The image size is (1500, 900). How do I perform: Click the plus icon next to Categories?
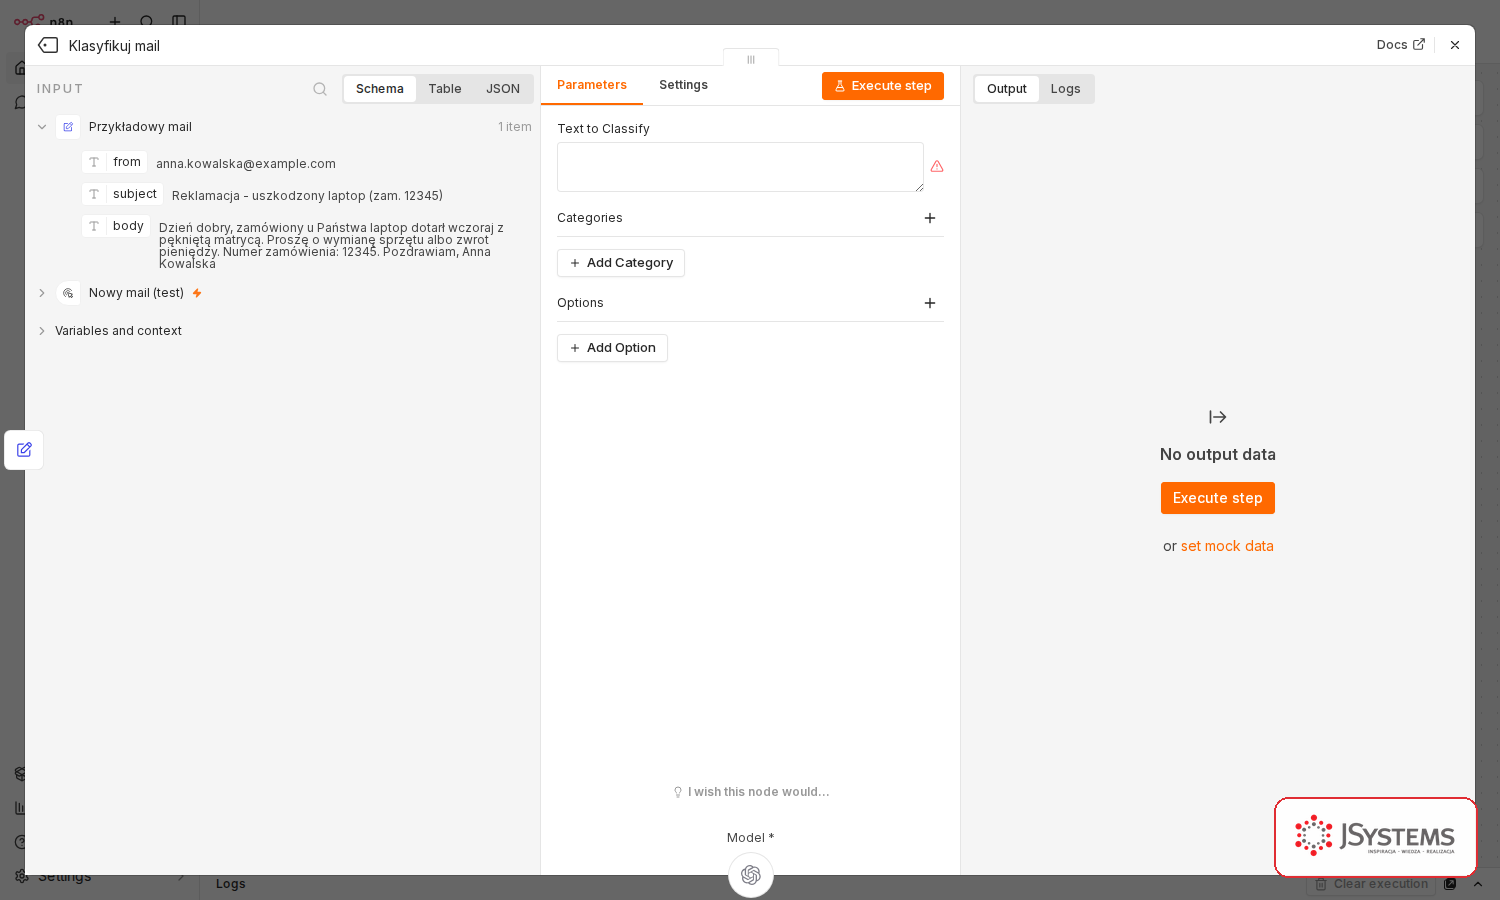click(x=930, y=218)
